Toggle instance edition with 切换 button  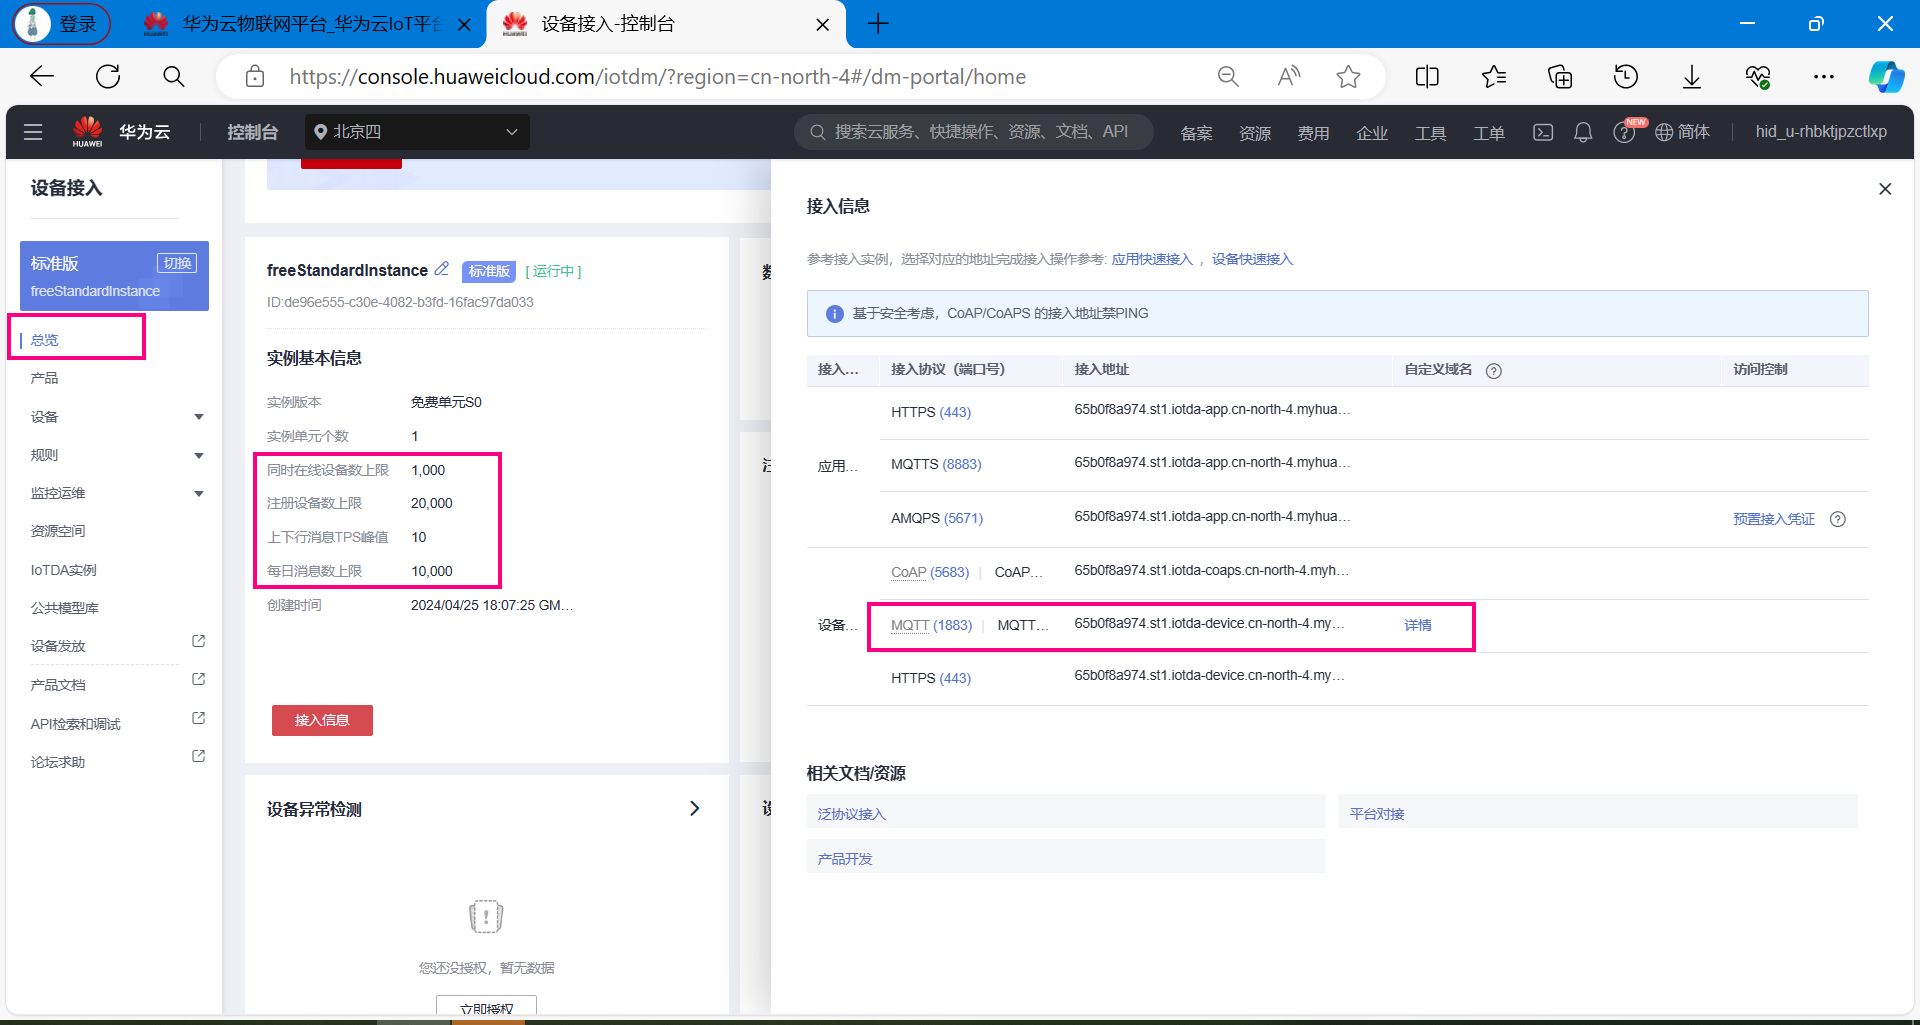tap(177, 263)
